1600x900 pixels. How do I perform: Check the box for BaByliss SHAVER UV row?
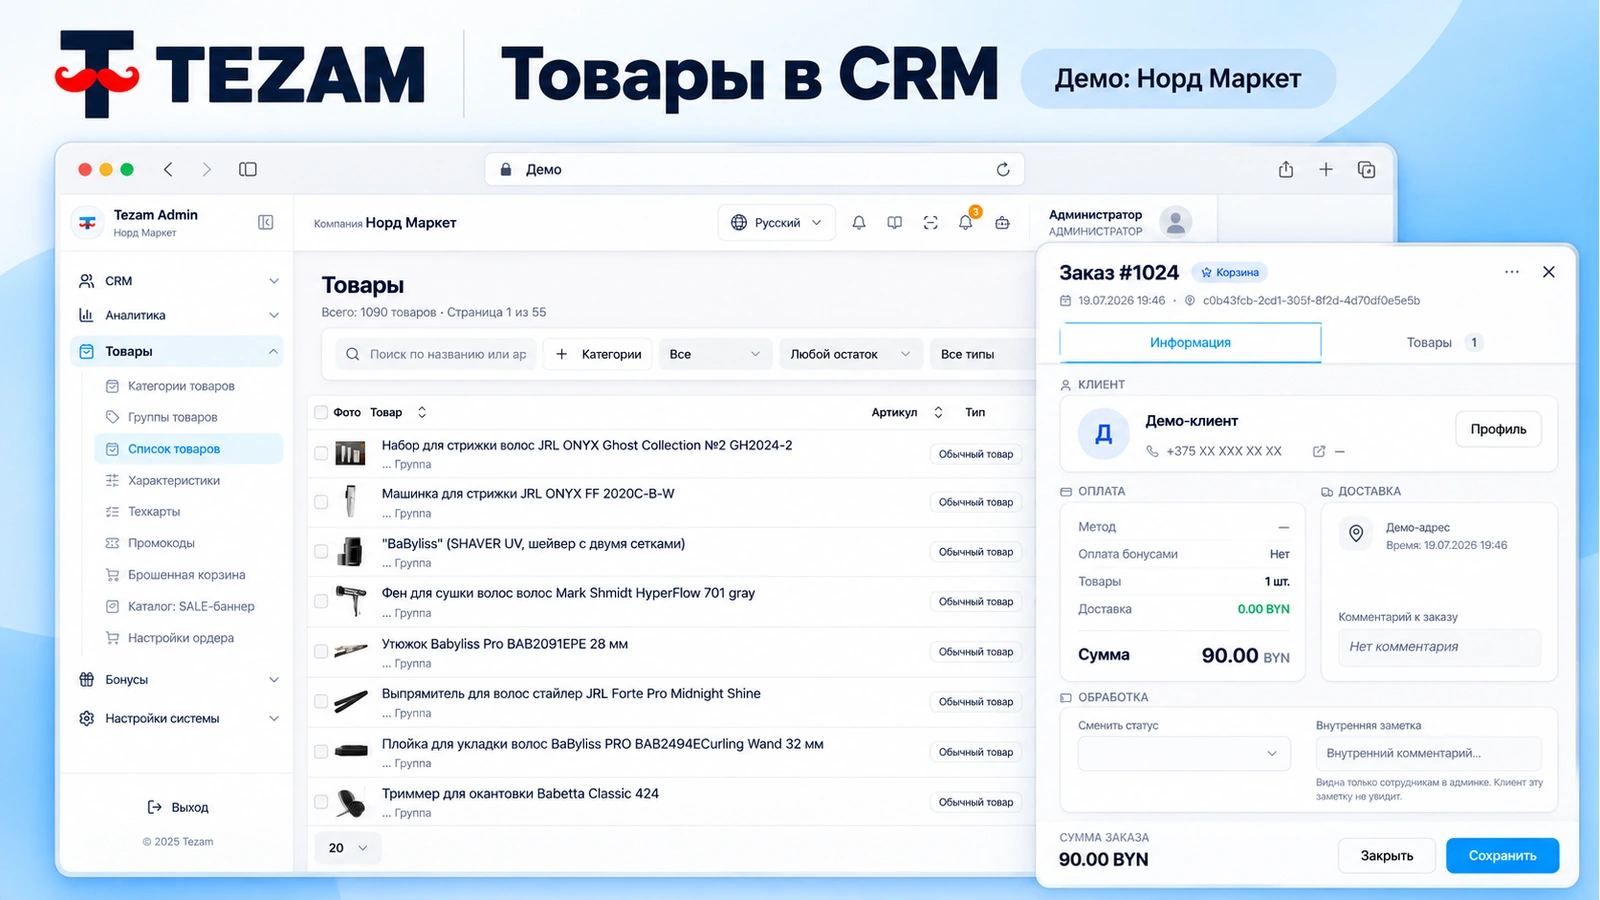coord(321,552)
